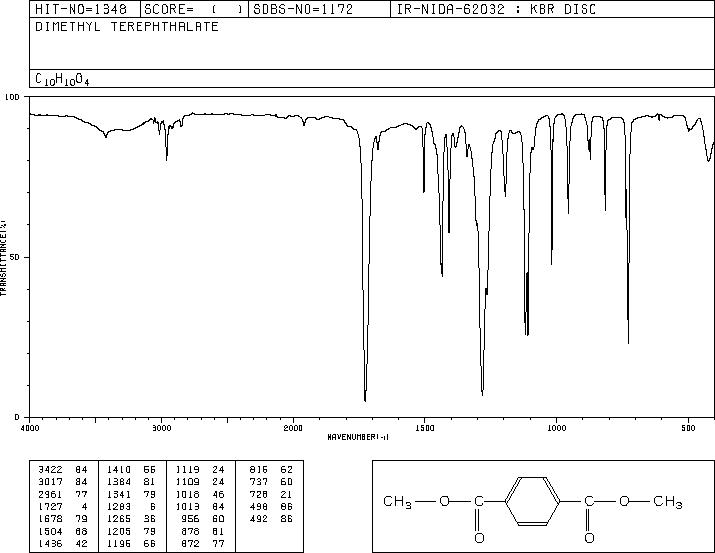The width and height of the screenshot is (715, 553).
Task: Select peak value 816 in the table
Action: (x=259, y=470)
